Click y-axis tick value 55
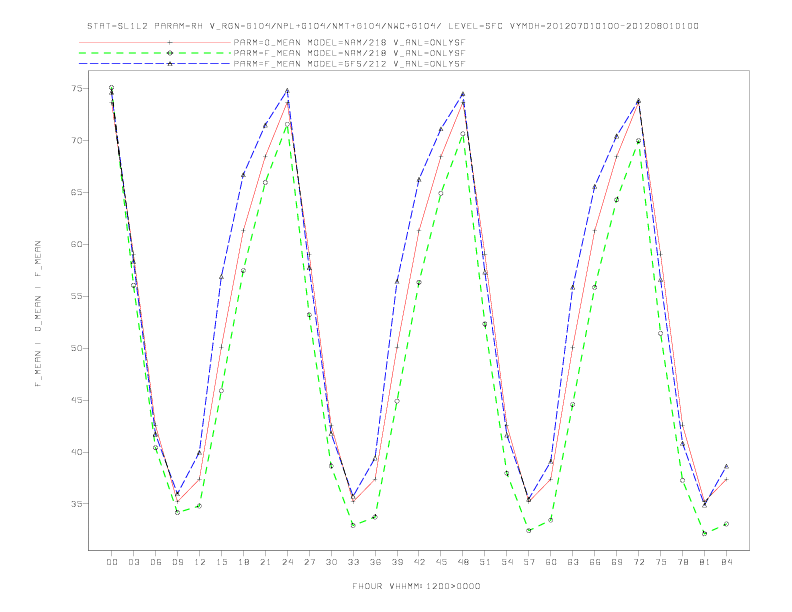792x612 pixels. point(77,296)
